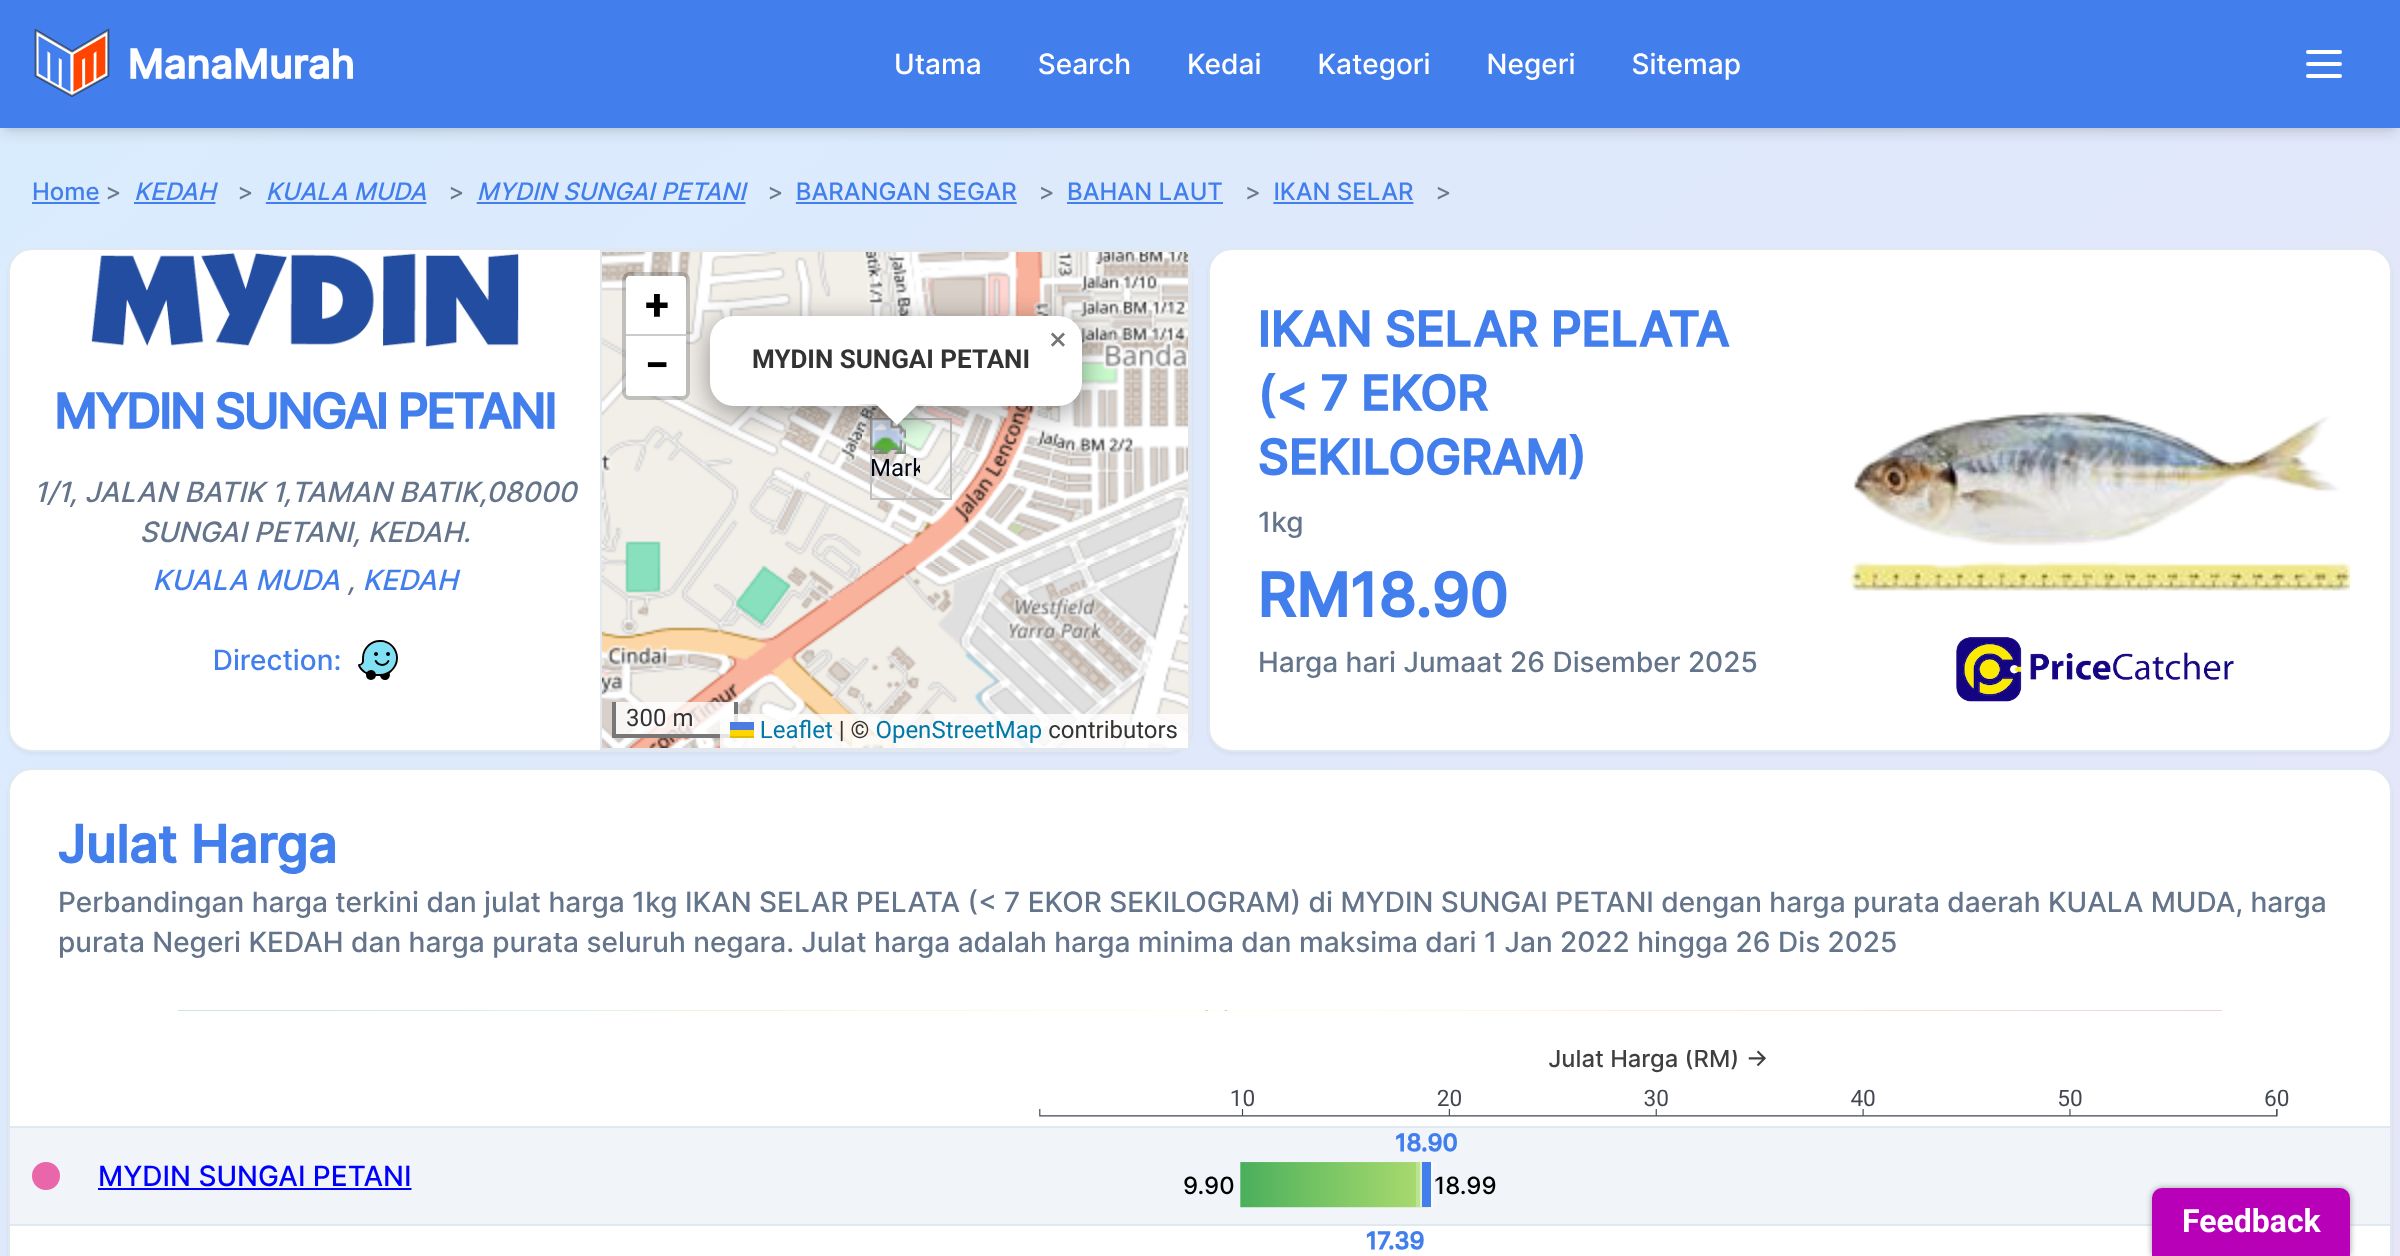Open Waze directions icon
Image resolution: width=2400 pixels, height=1256 pixels.
click(378, 660)
